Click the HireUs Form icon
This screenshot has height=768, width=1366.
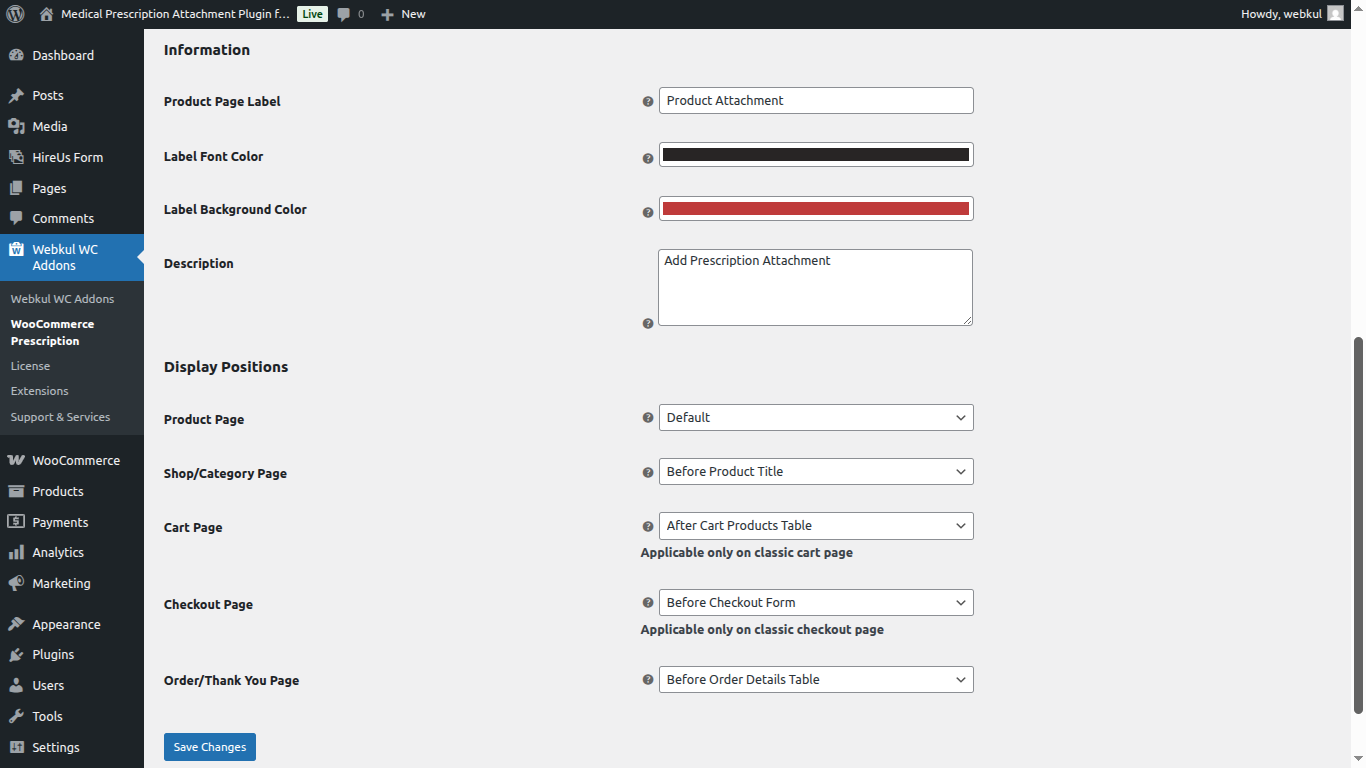[16, 157]
